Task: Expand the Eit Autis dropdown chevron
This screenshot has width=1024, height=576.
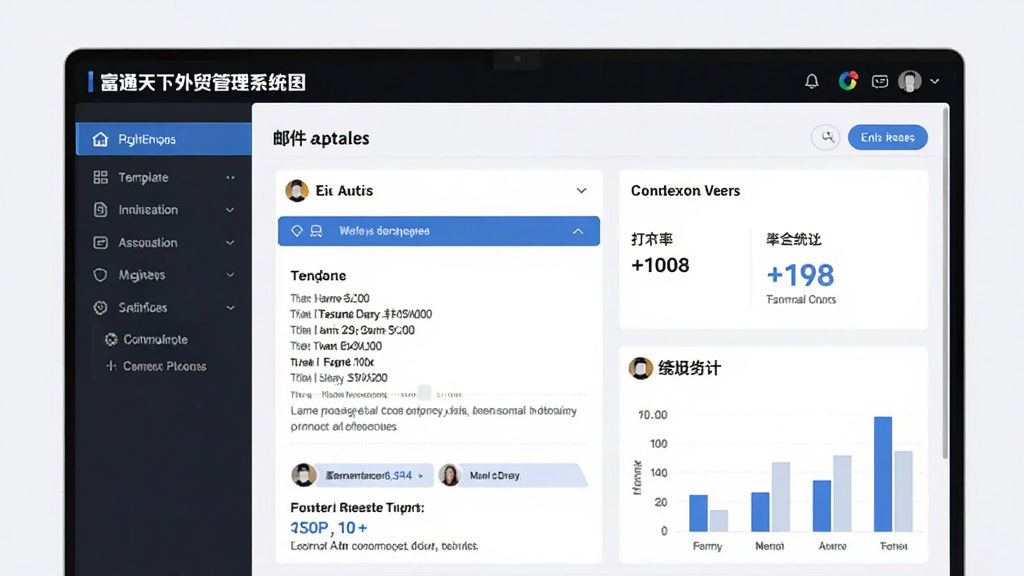Action: pyautogui.click(x=581, y=191)
